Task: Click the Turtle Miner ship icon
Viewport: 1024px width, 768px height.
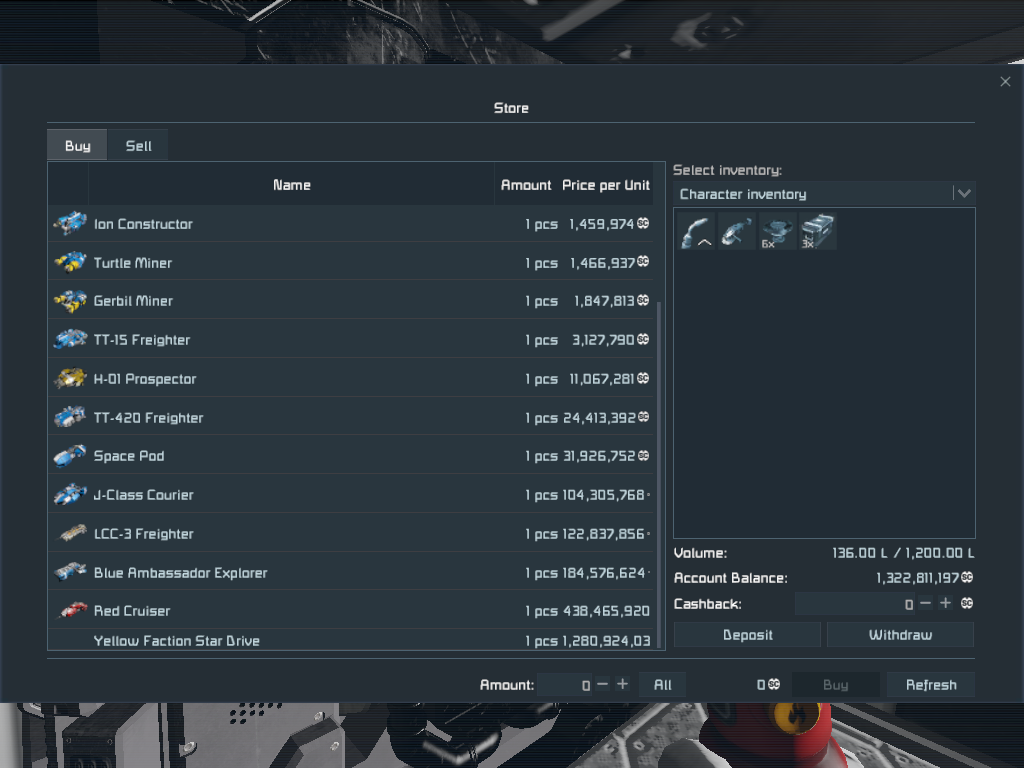Action: (70, 263)
